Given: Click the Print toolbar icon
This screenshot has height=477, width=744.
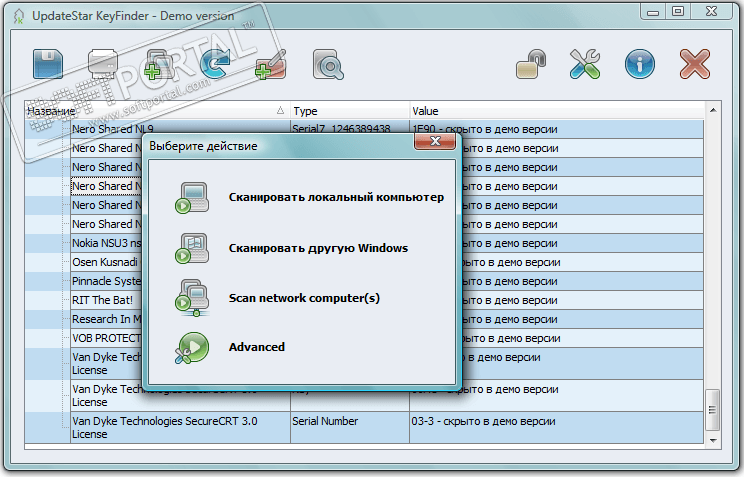Looking at the screenshot, I should pos(102,64).
